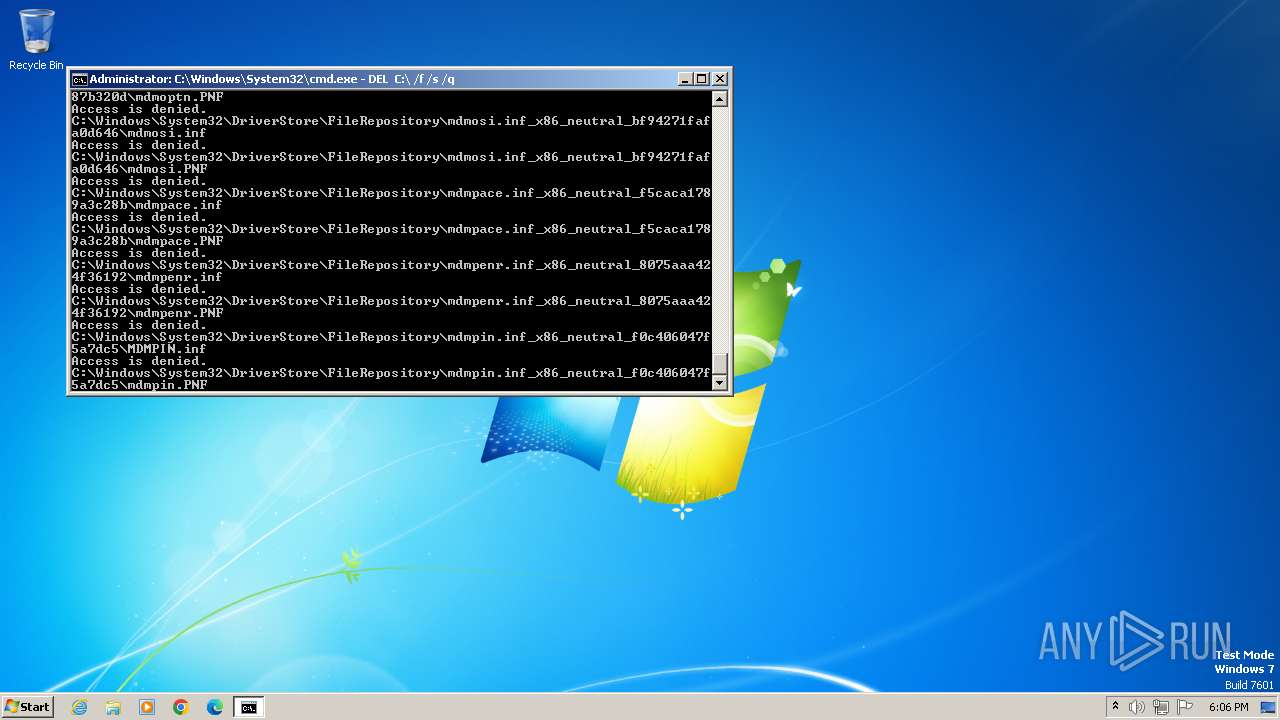This screenshot has width=1280, height=720.
Task: Show hidden system tray icons
Action: [x=1115, y=707]
